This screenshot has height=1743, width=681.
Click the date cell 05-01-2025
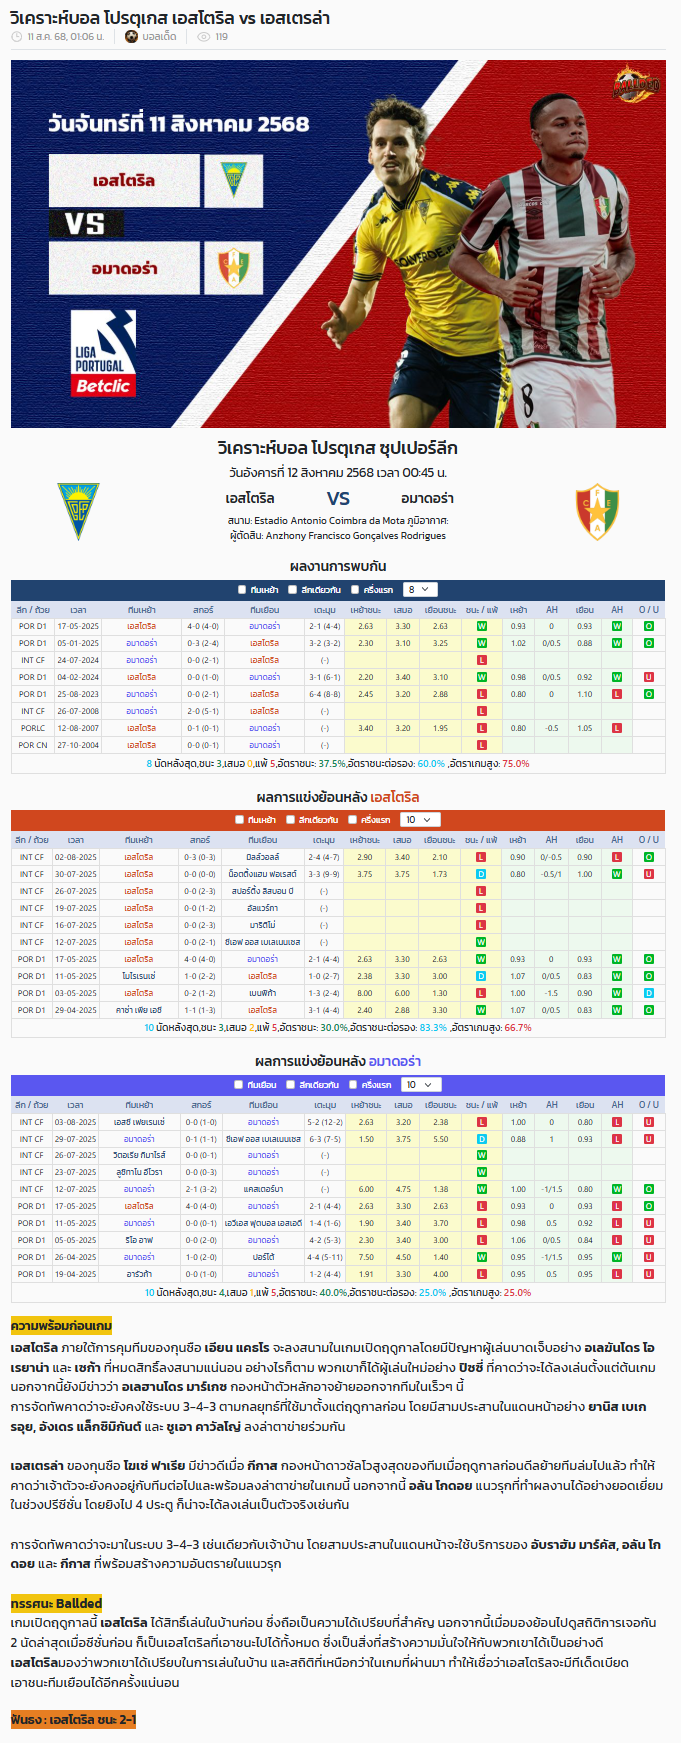point(78,643)
